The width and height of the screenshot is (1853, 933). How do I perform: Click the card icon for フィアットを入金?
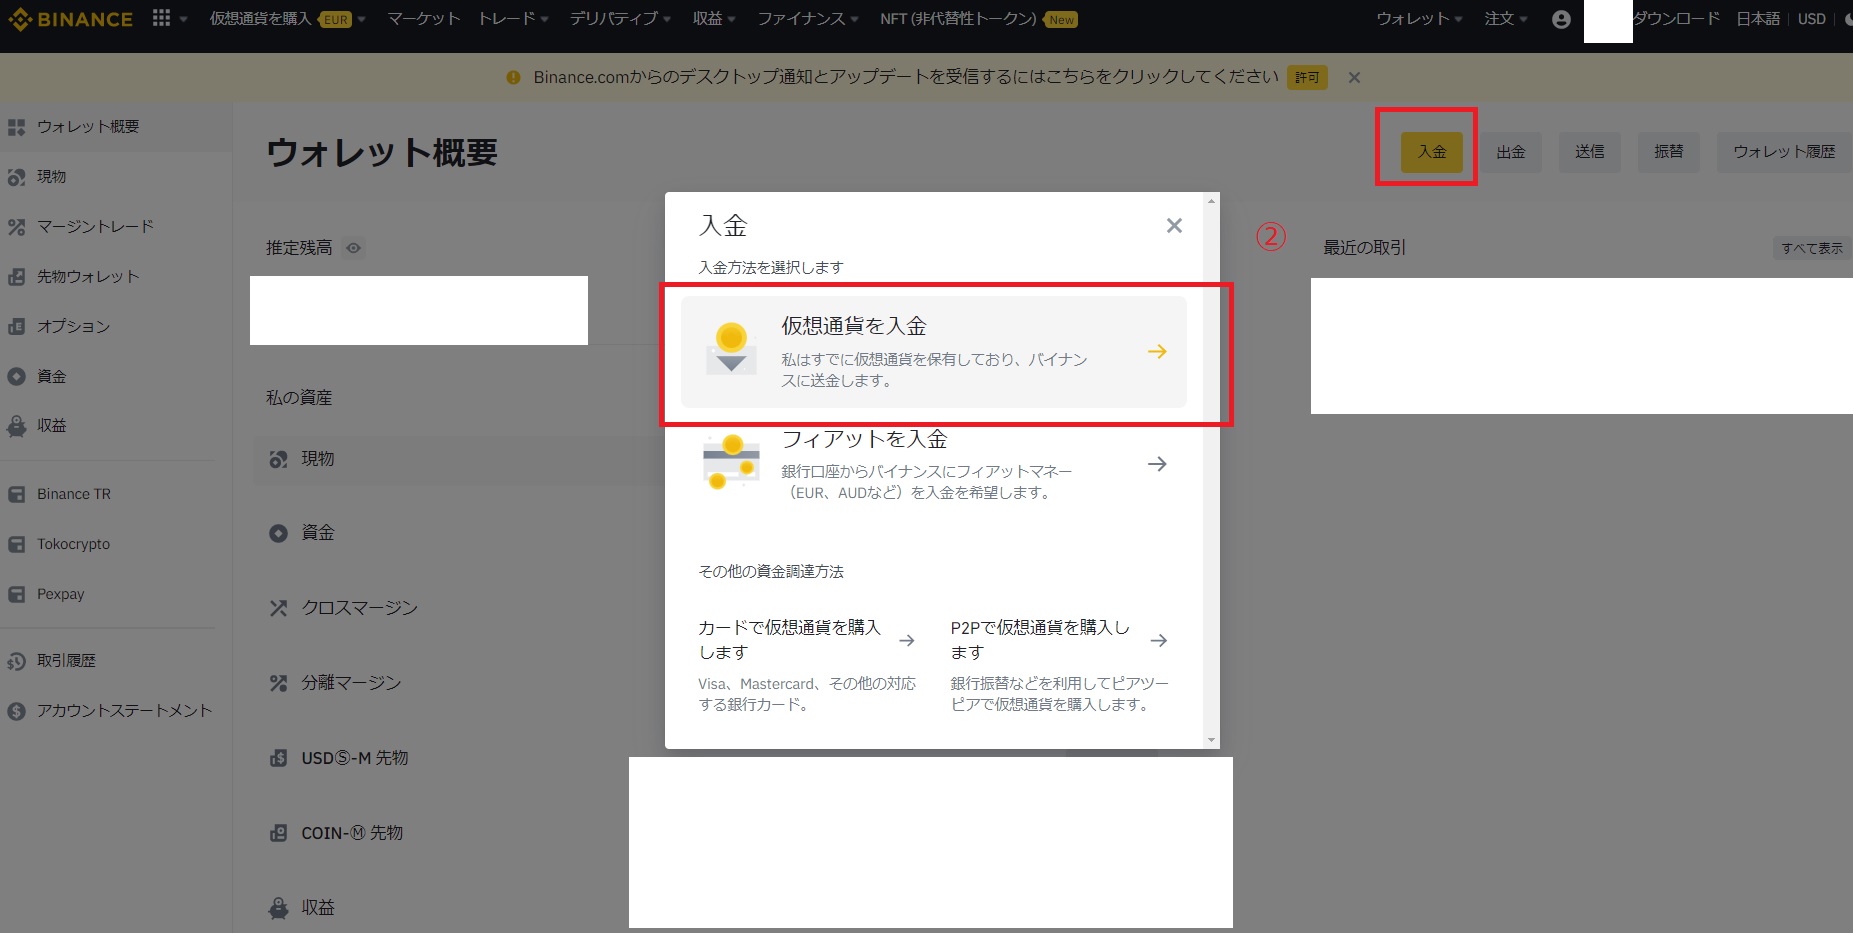point(731,462)
